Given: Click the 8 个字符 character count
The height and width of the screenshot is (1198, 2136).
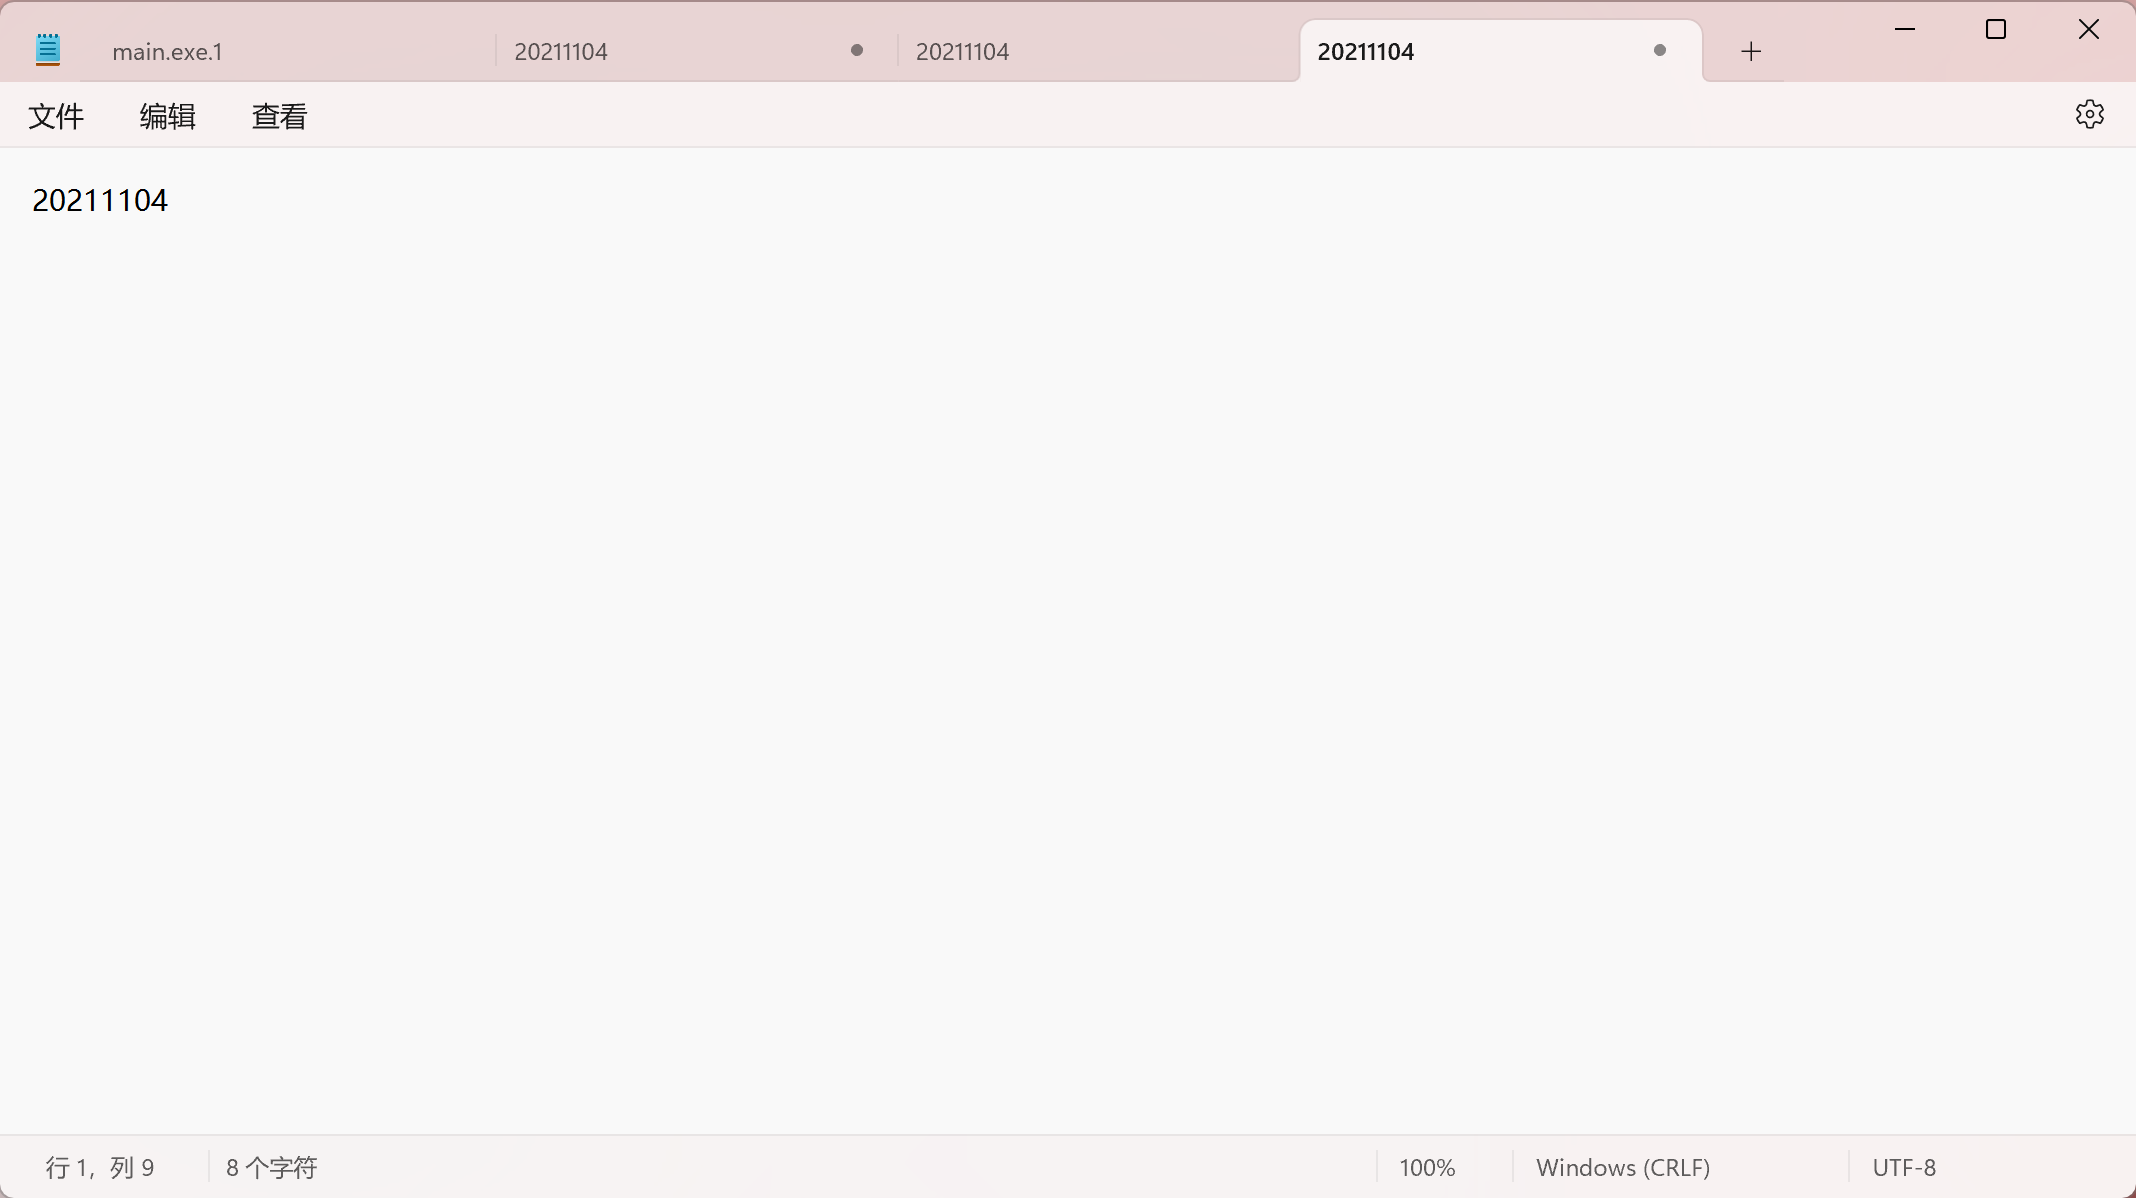Looking at the screenshot, I should click(271, 1167).
